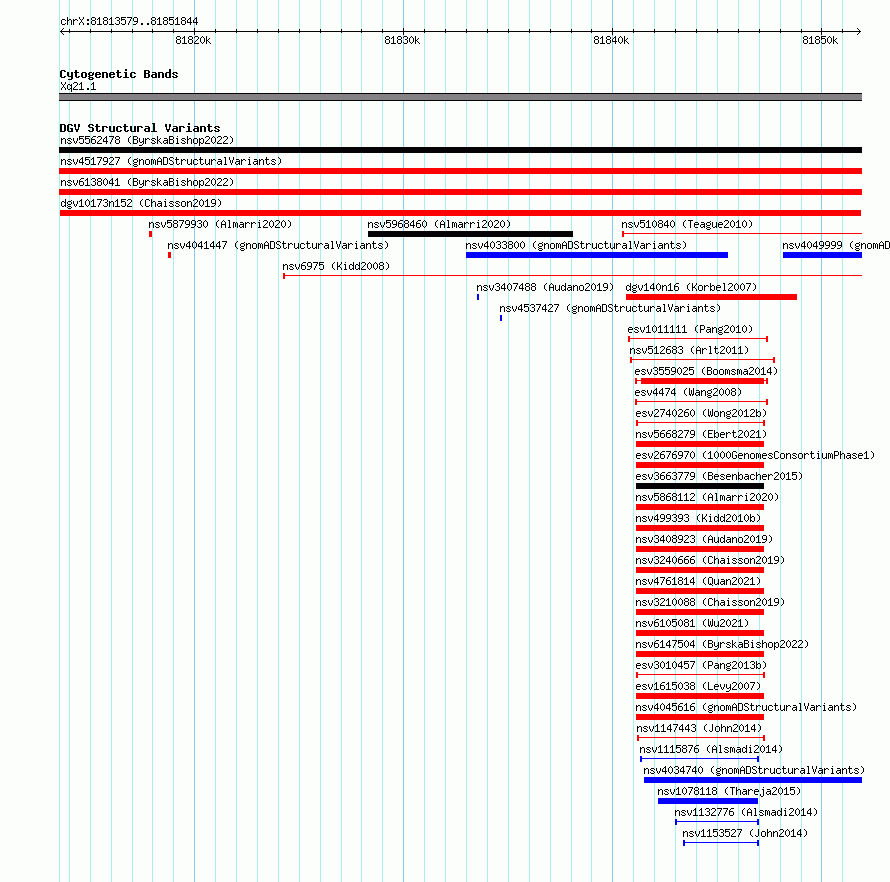Click the Xq21.1 cytogenetic band bar
The height and width of the screenshot is (882, 890).
[460, 97]
